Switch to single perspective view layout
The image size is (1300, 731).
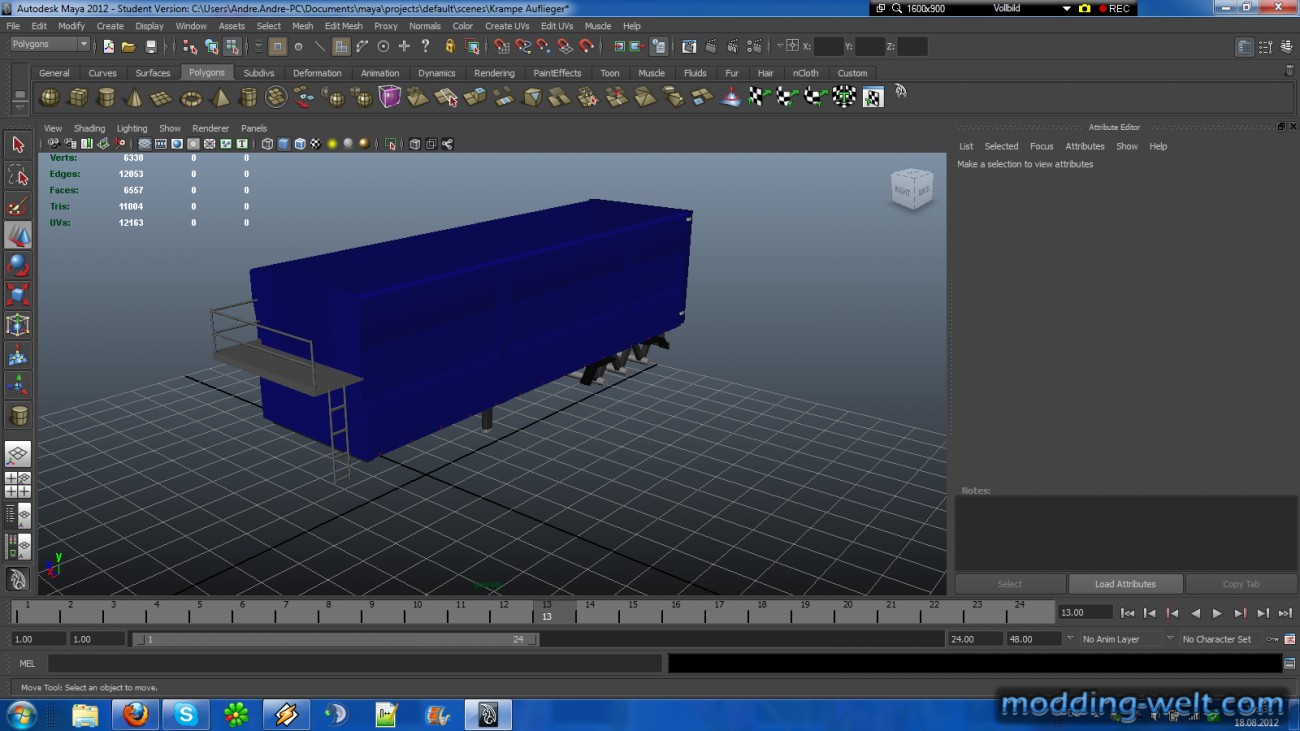click(18, 455)
